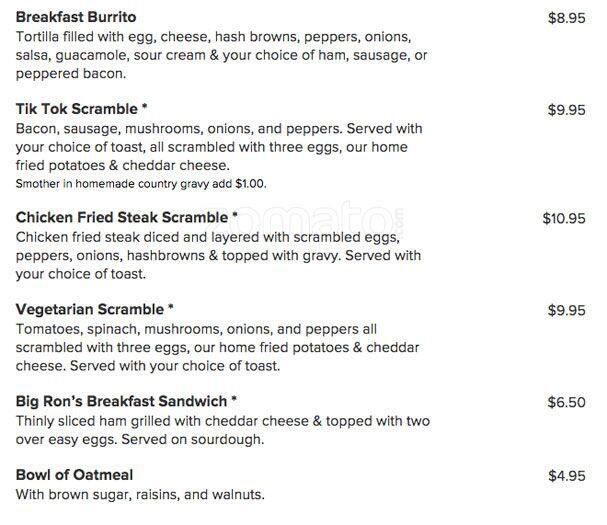Click the $6.50 sandwich price

pos(566,402)
